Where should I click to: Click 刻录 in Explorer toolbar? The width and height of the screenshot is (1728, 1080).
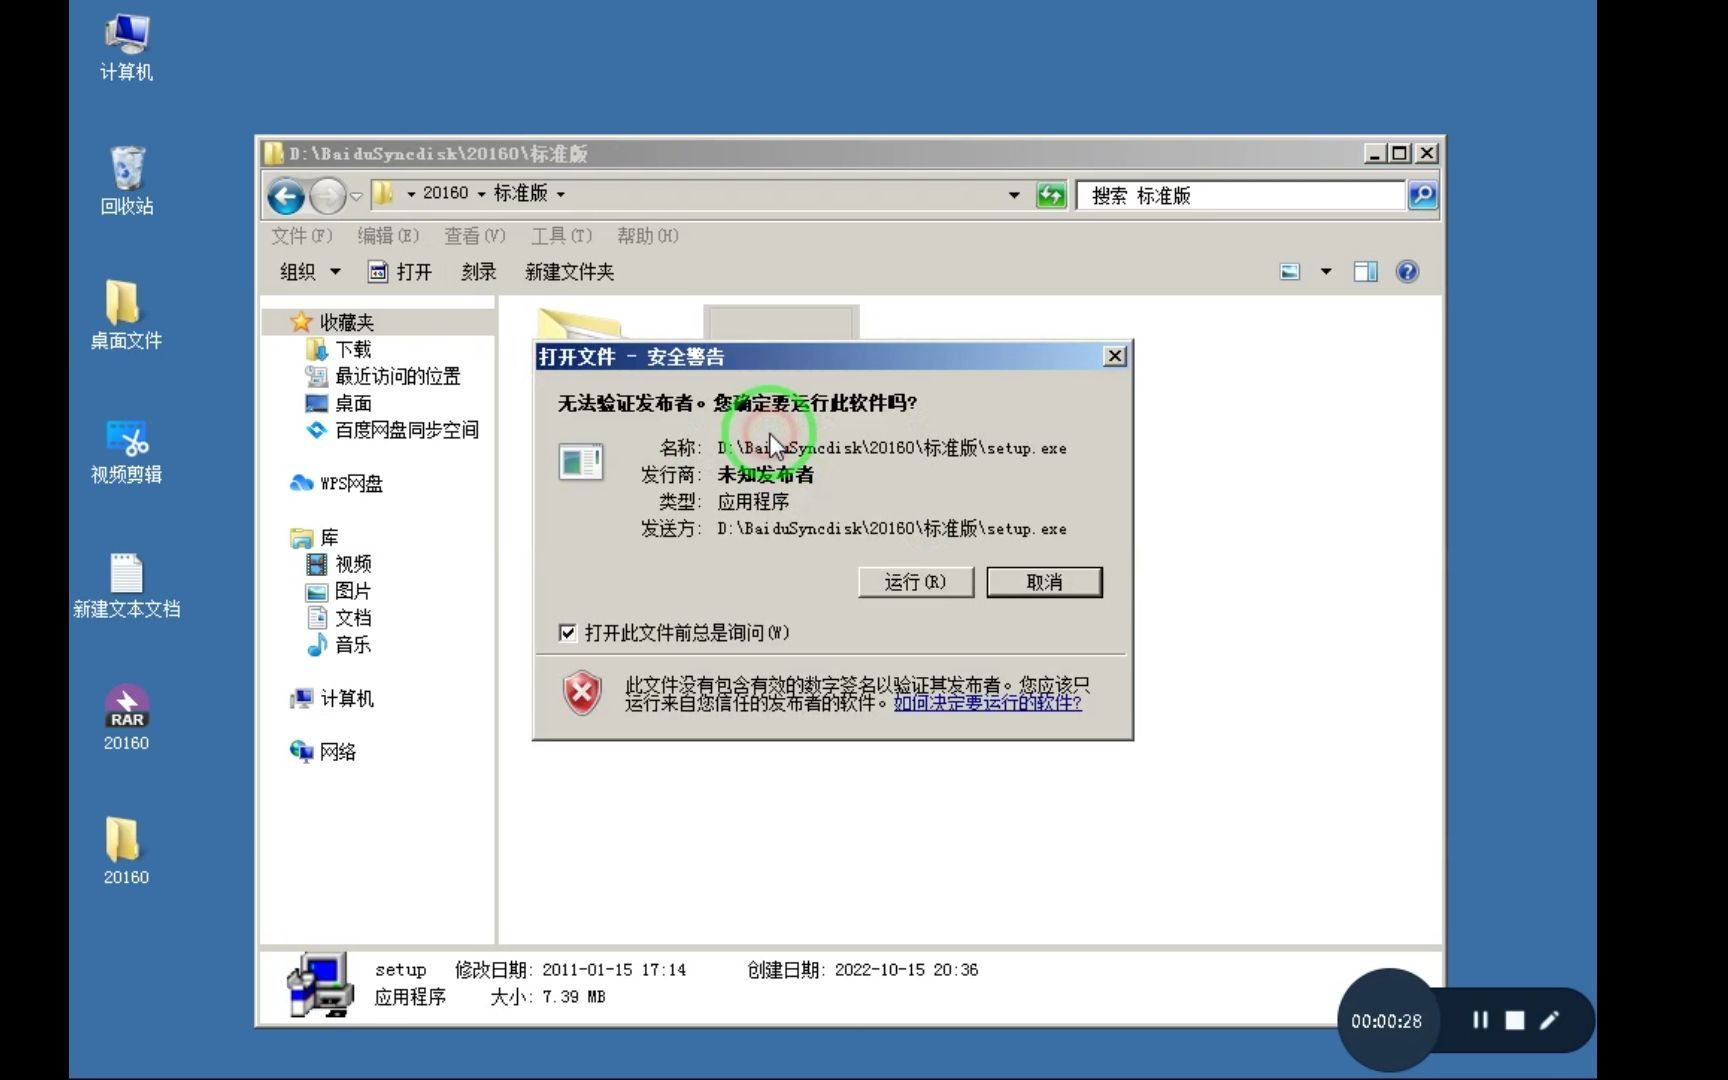[479, 272]
